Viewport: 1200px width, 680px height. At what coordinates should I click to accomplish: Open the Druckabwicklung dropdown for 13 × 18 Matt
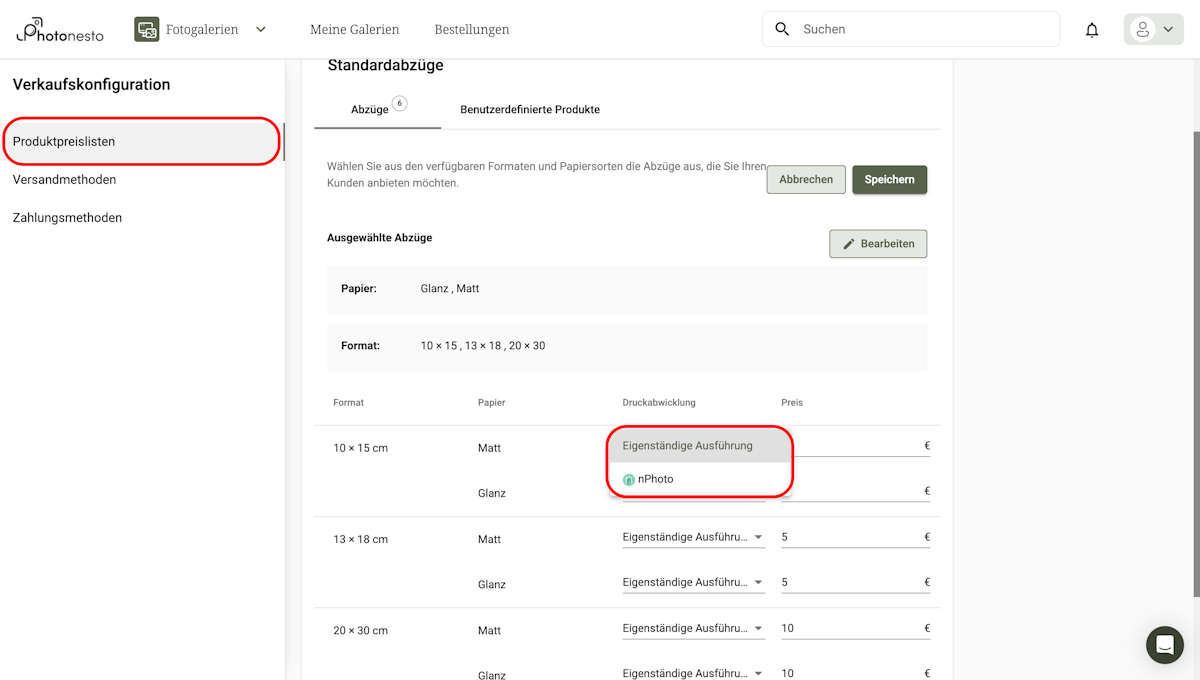[693, 537]
